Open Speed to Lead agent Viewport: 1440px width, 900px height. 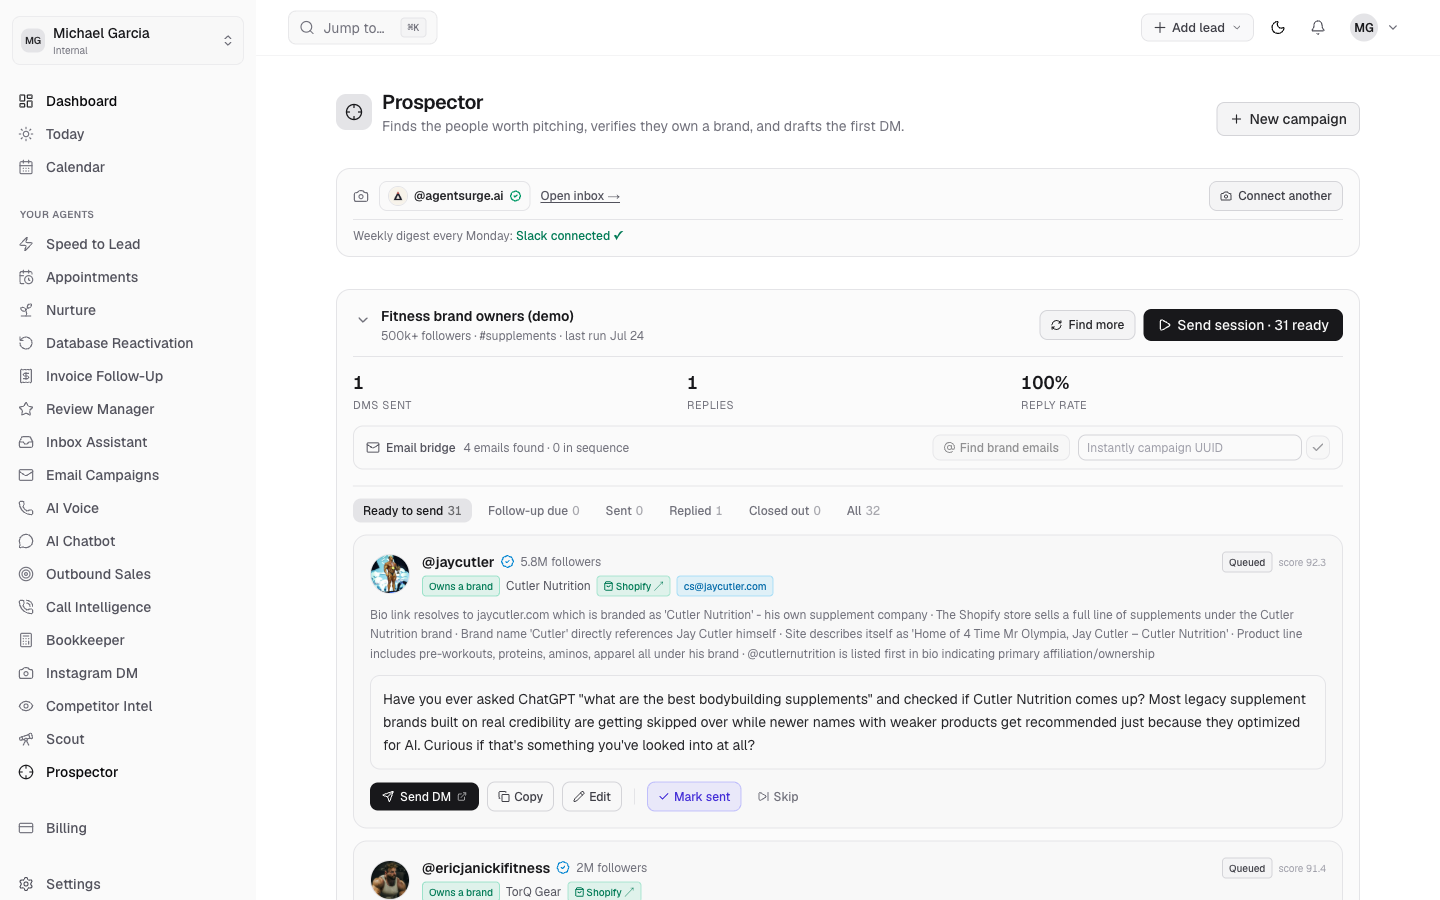click(x=128, y=244)
